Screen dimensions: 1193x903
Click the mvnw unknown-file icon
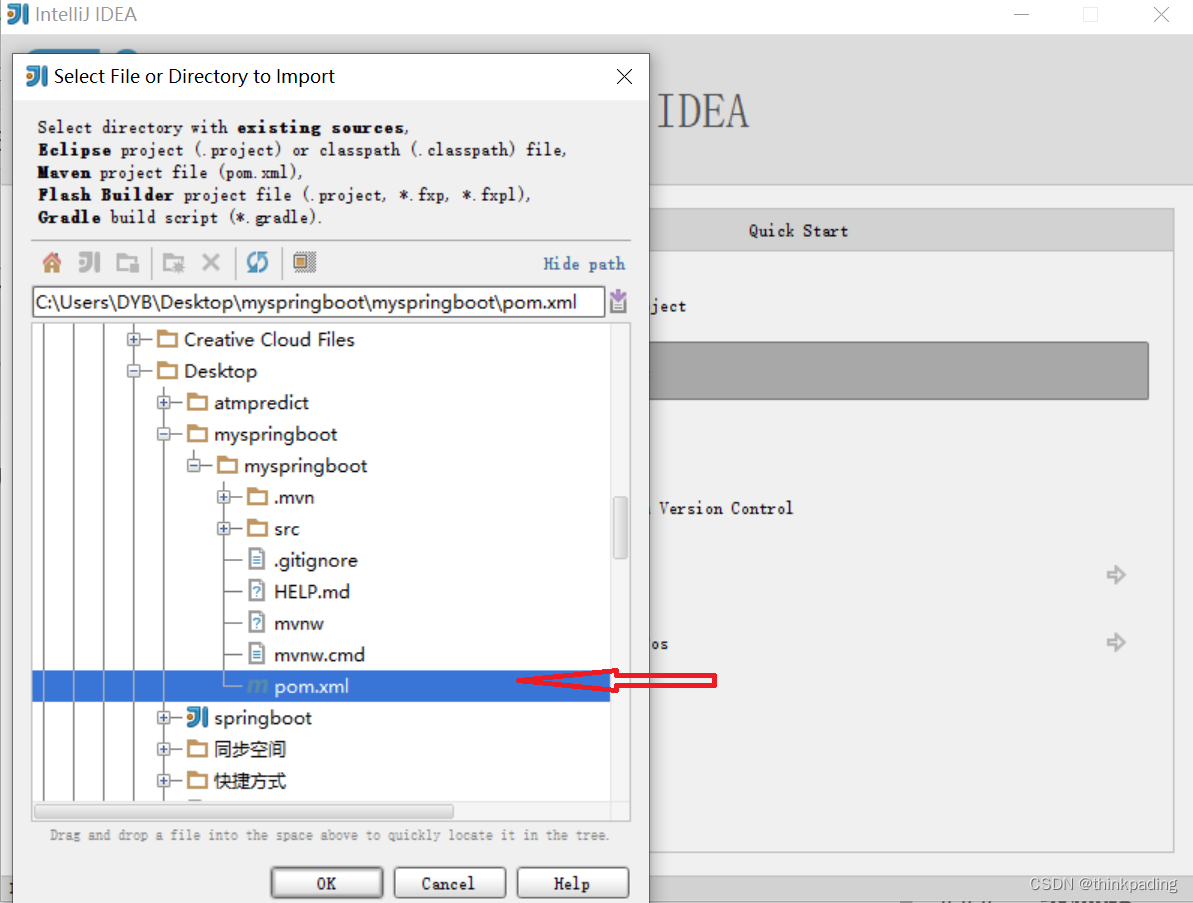coord(257,624)
